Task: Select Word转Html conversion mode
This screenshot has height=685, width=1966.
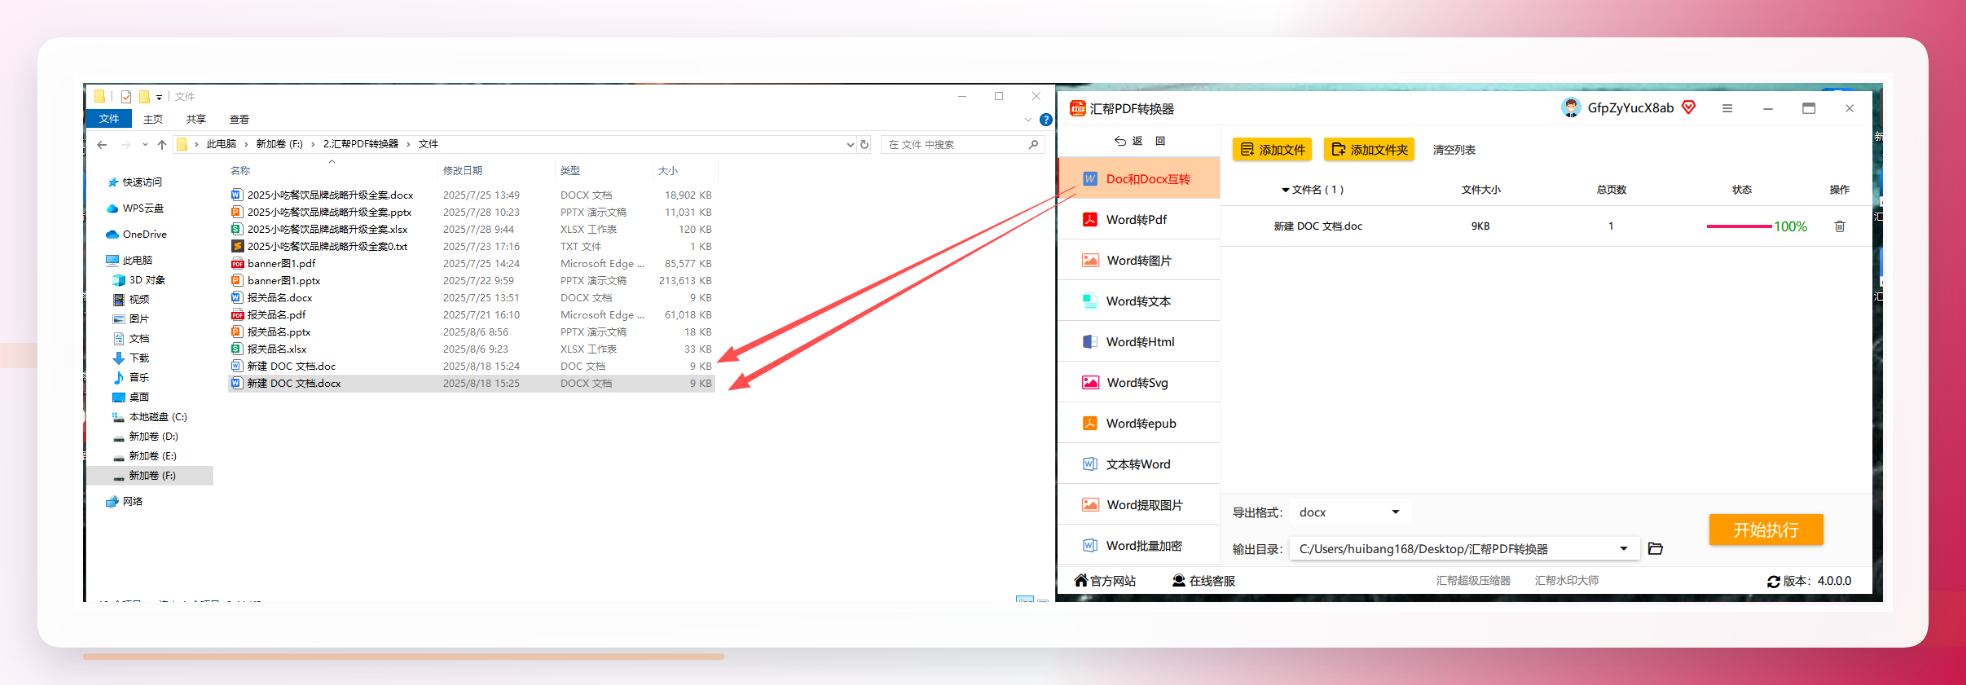Action: [1139, 342]
